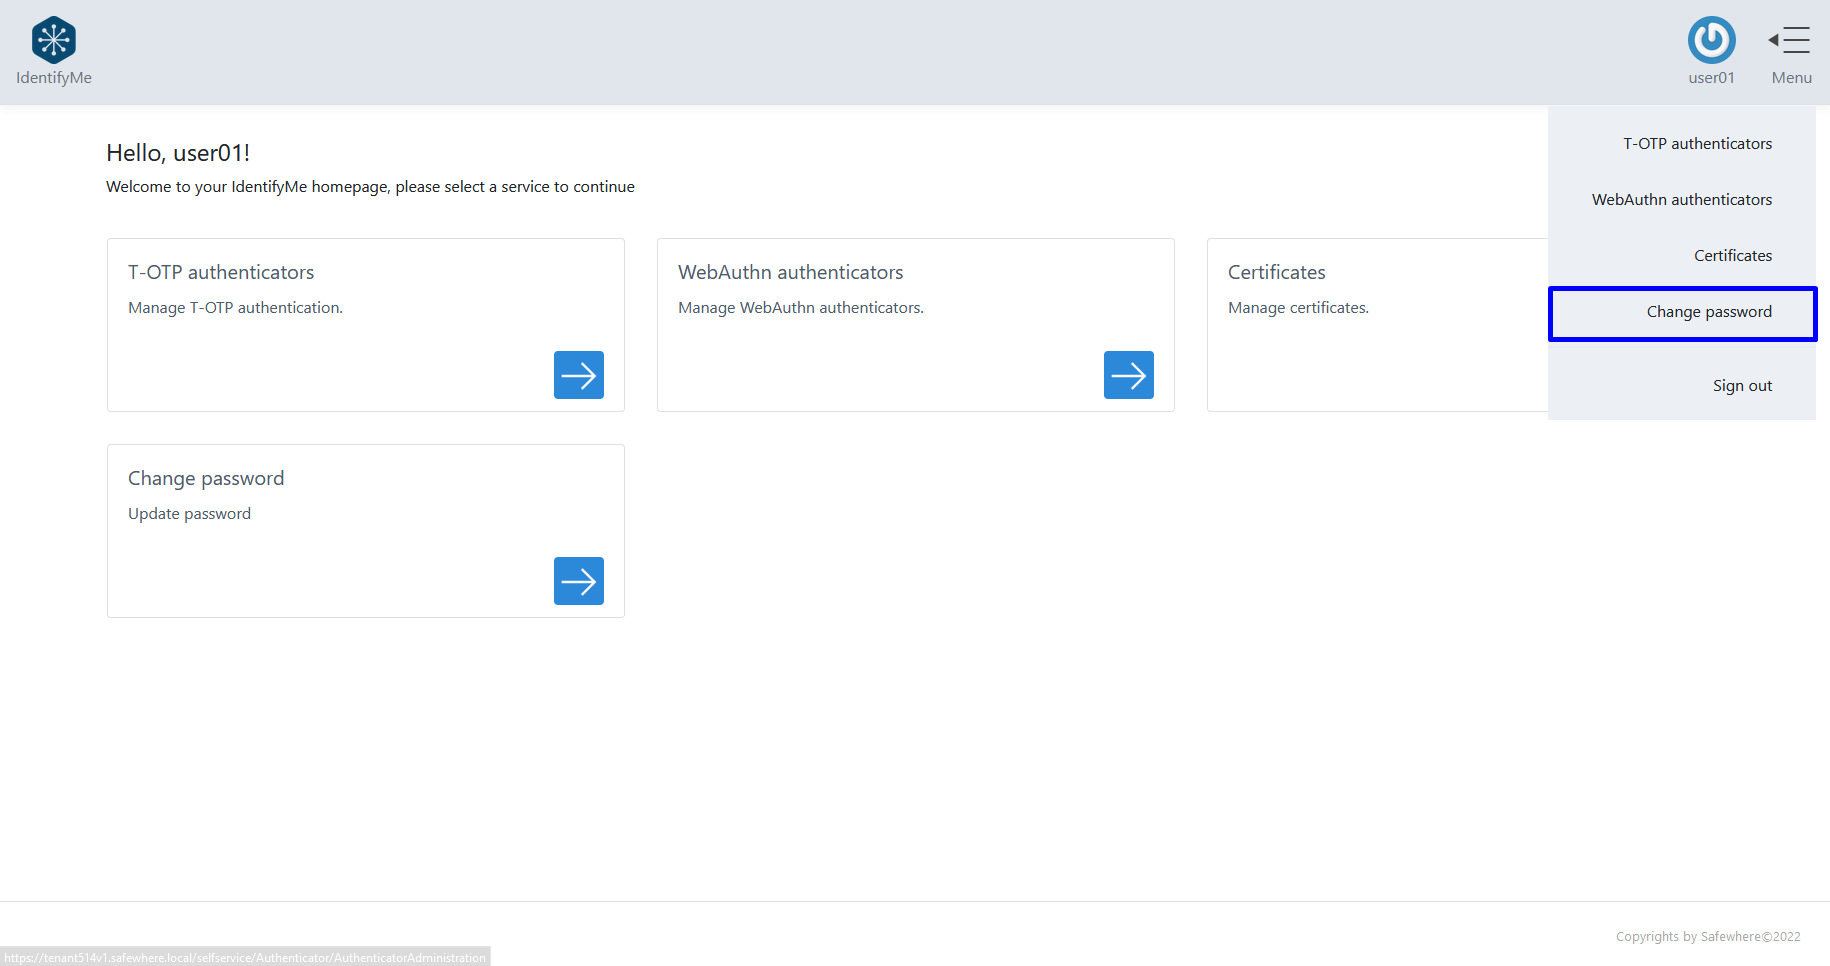The width and height of the screenshot is (1830, 966).
Task: Click the T-OTP authenticators card title
Action: click(x=221, y=272)
